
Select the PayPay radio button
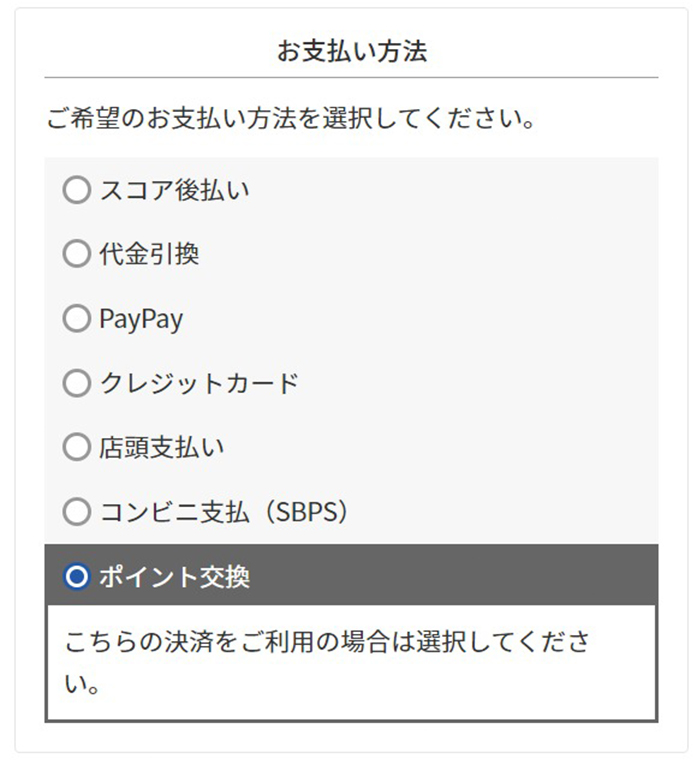click(x=76, y=319)
